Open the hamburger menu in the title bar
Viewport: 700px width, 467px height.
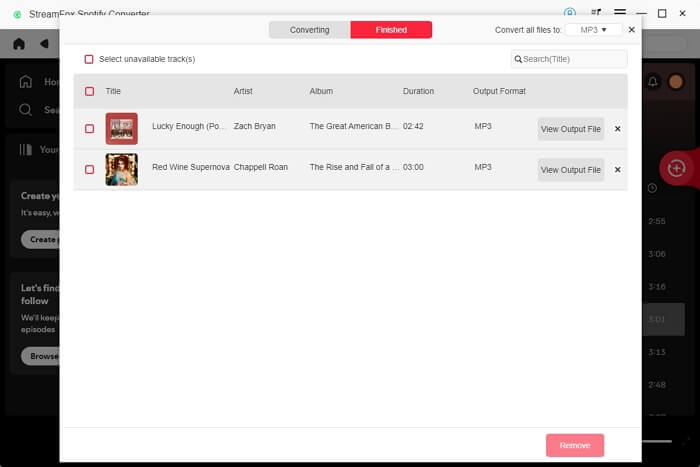pyautogui.click(x=620, y=12)
